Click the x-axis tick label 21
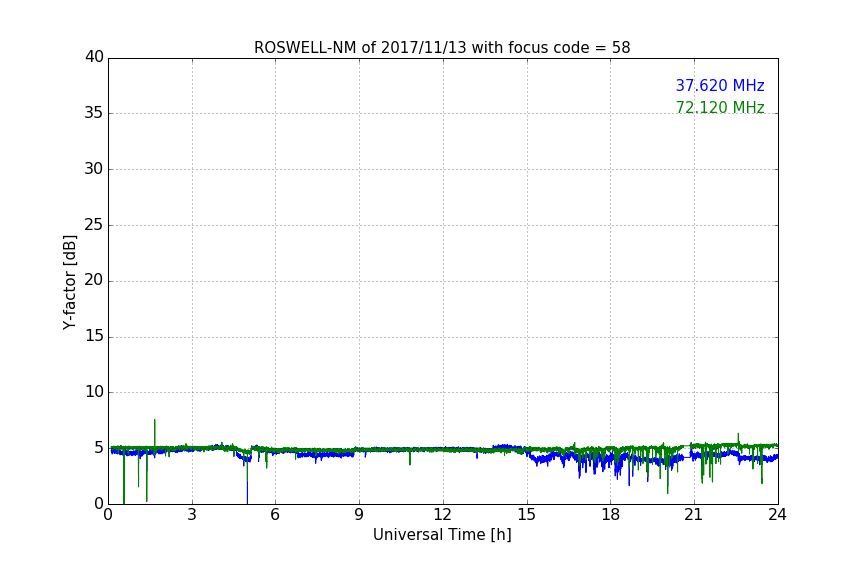The height and width of the screenshot is (576, 864). click(694, 515)
